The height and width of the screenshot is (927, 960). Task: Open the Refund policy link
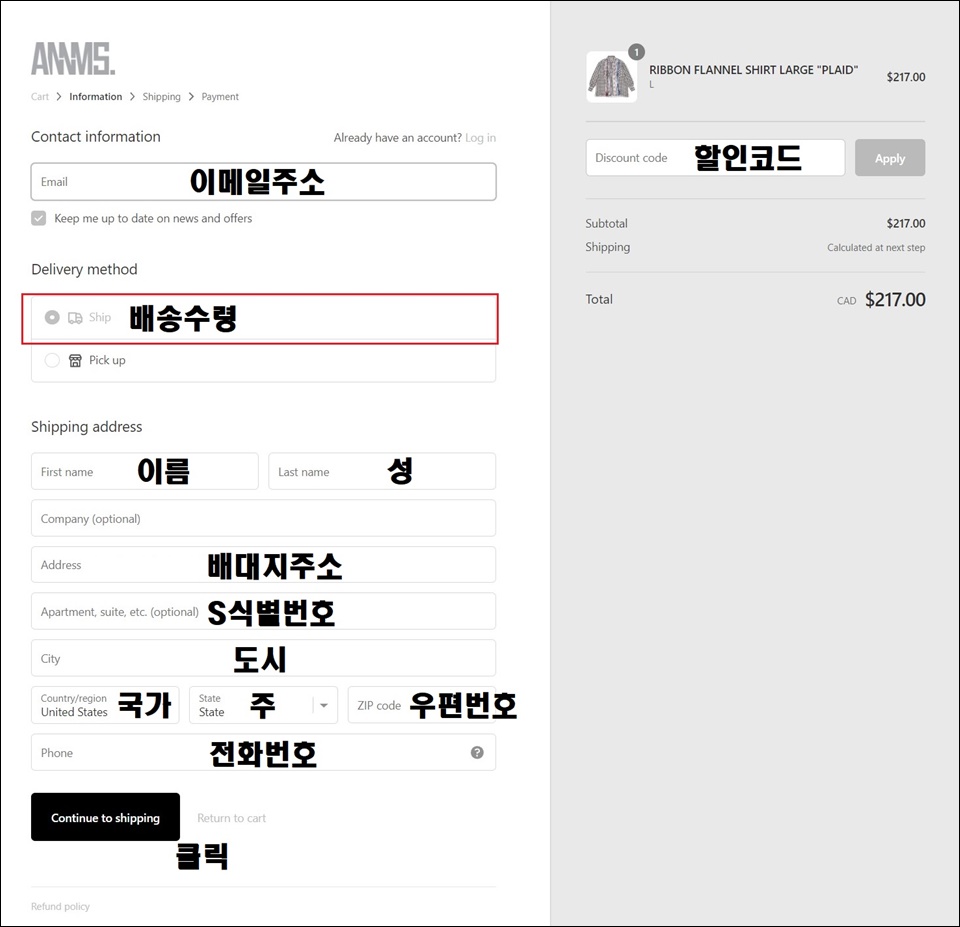(60, 906)
